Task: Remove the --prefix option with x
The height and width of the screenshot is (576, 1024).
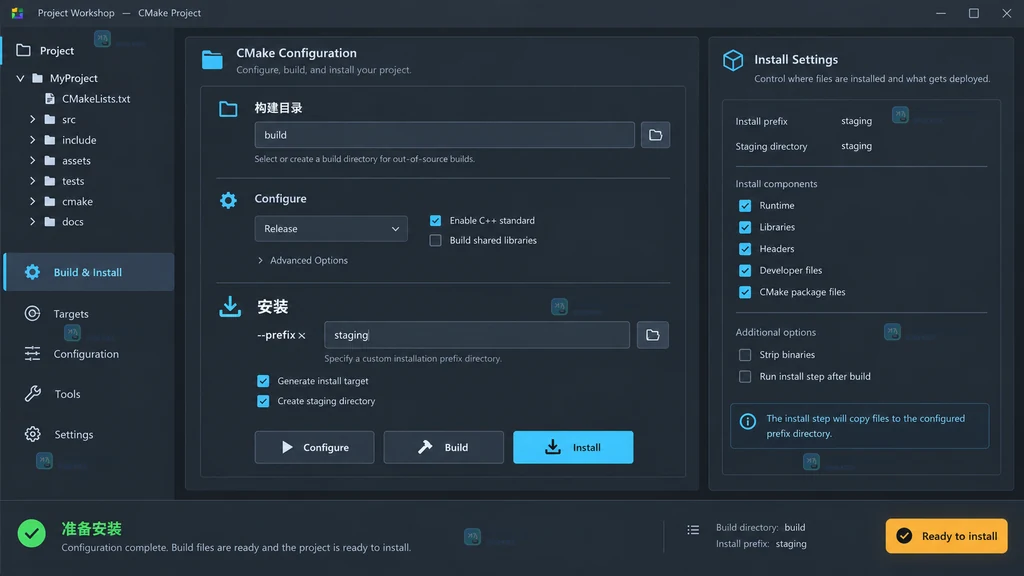Action: (x=302, y=336)
